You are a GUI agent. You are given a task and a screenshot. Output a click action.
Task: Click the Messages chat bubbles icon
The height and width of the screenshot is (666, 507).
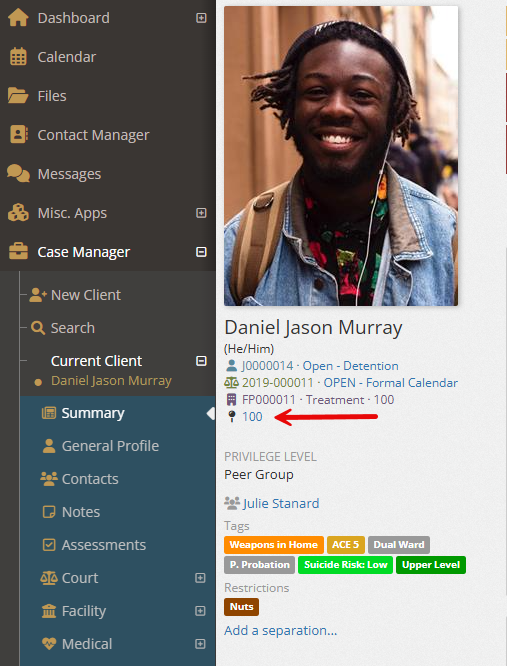coord(18,174)
